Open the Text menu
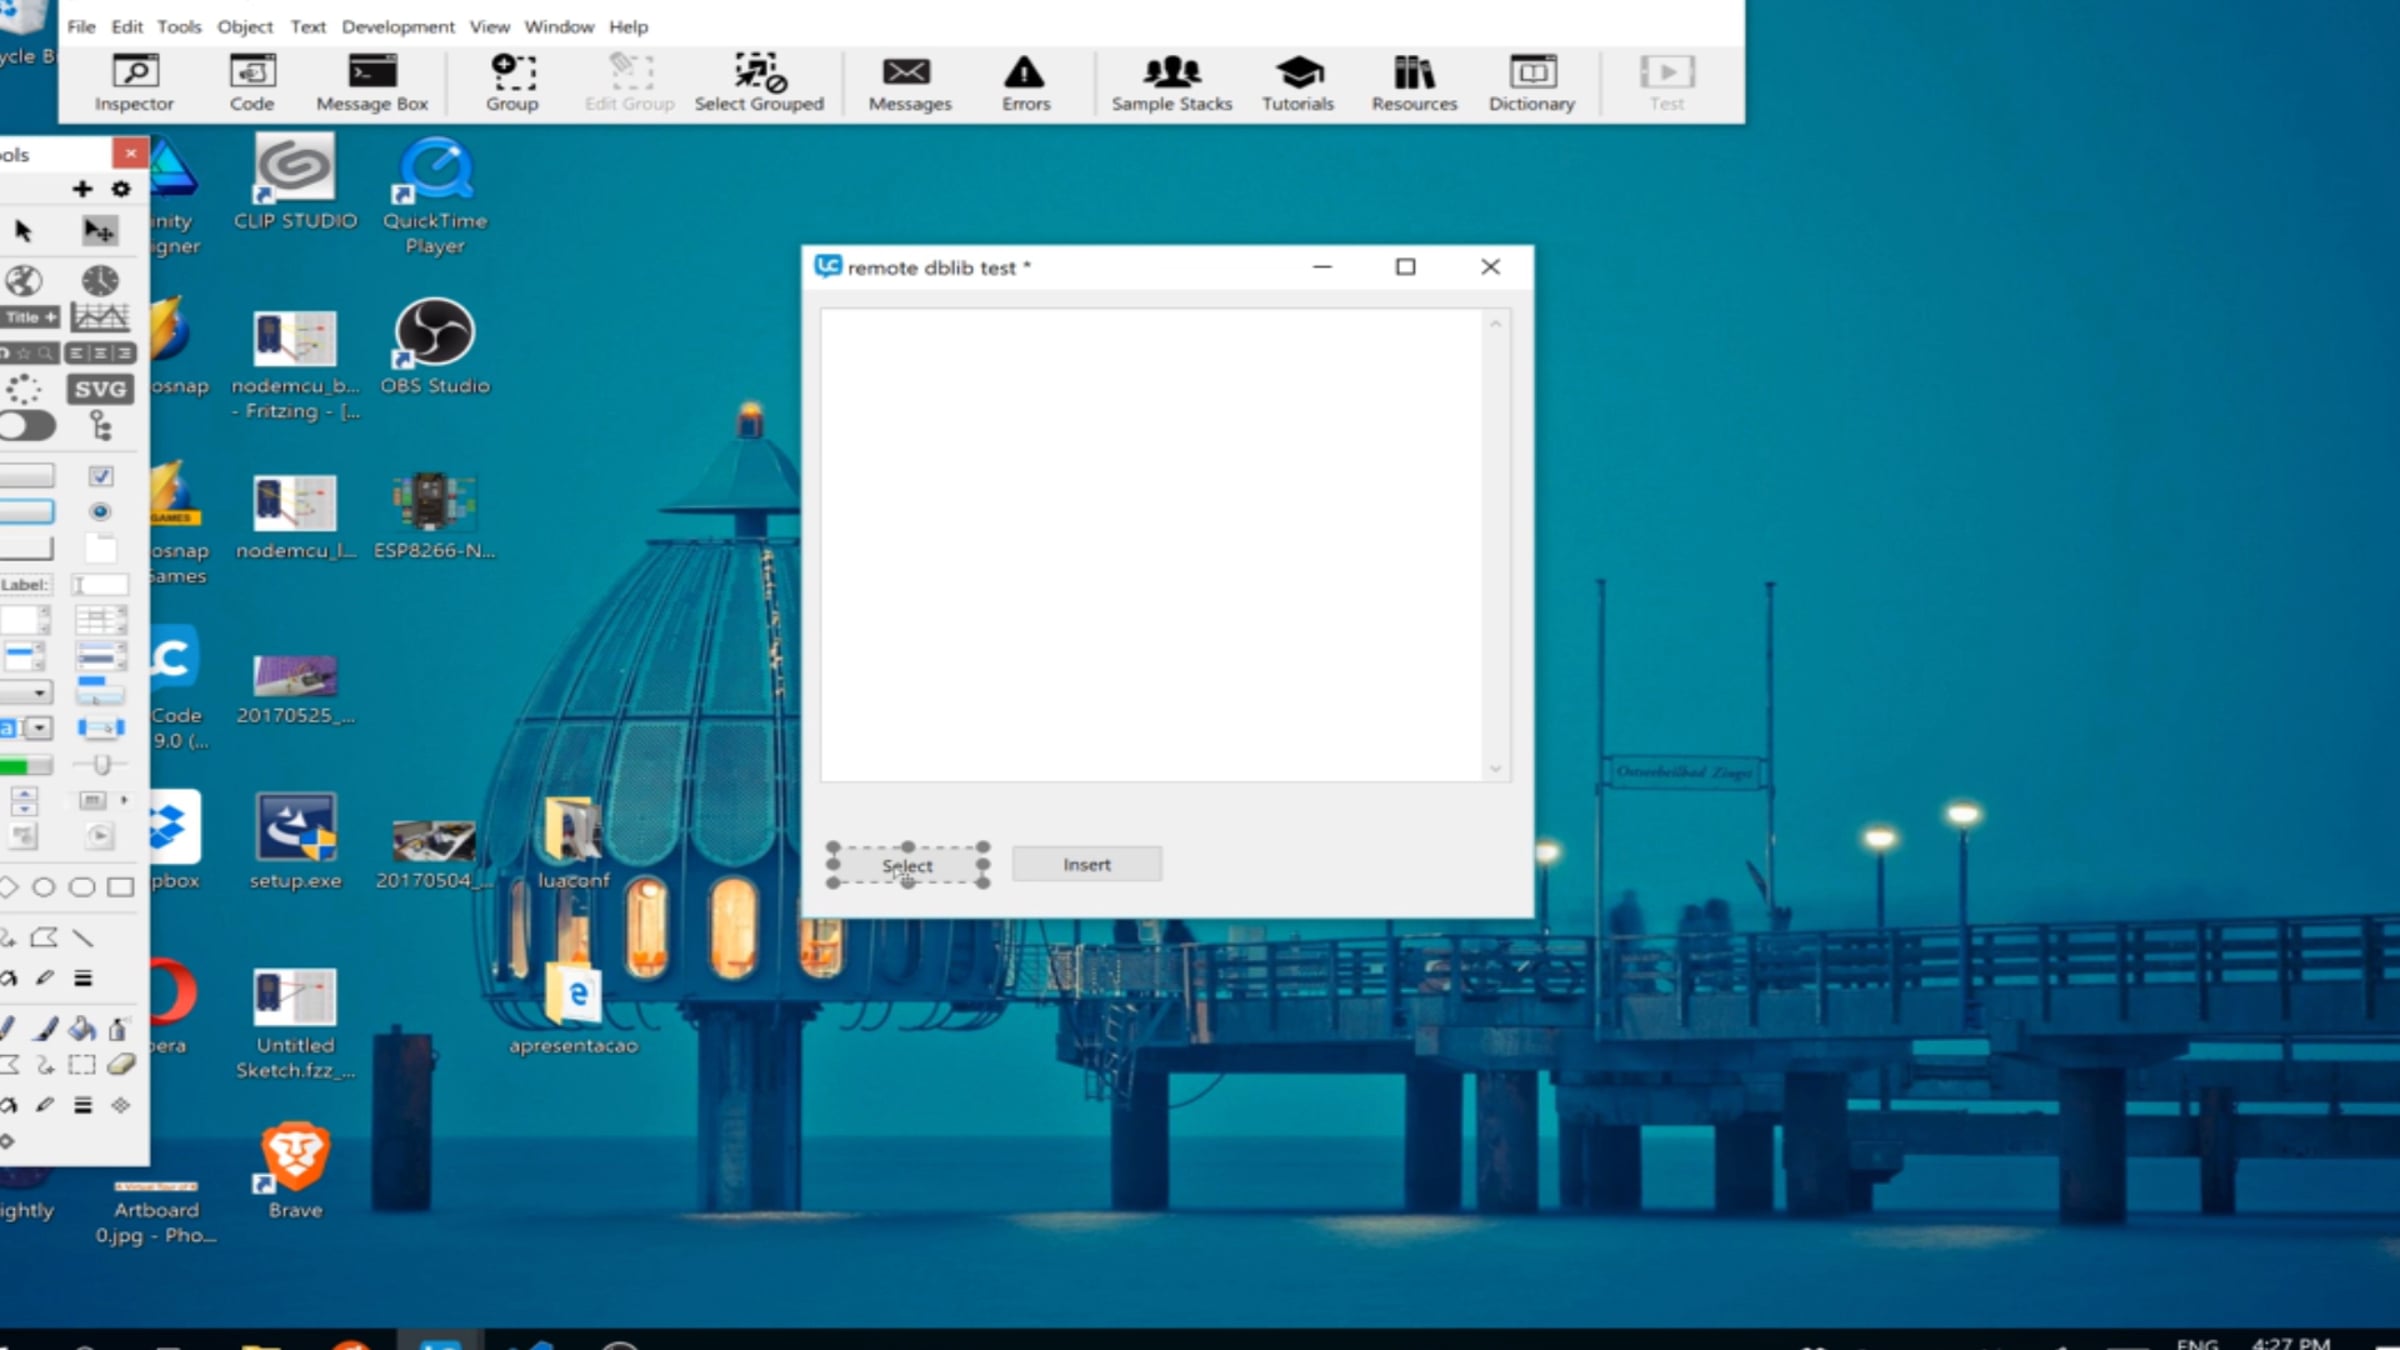Viewport: 2400px width, 1350px height. pos(308,27)
